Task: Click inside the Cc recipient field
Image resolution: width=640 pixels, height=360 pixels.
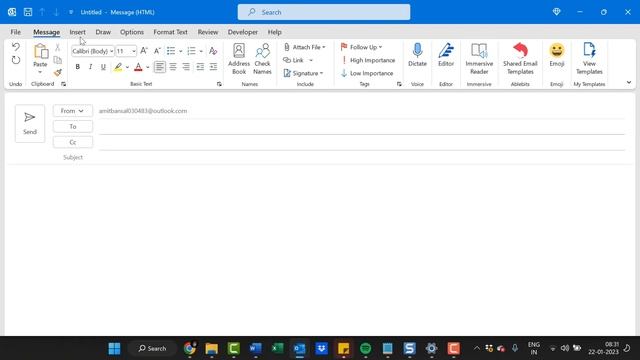Action: [x=361, y=143]
